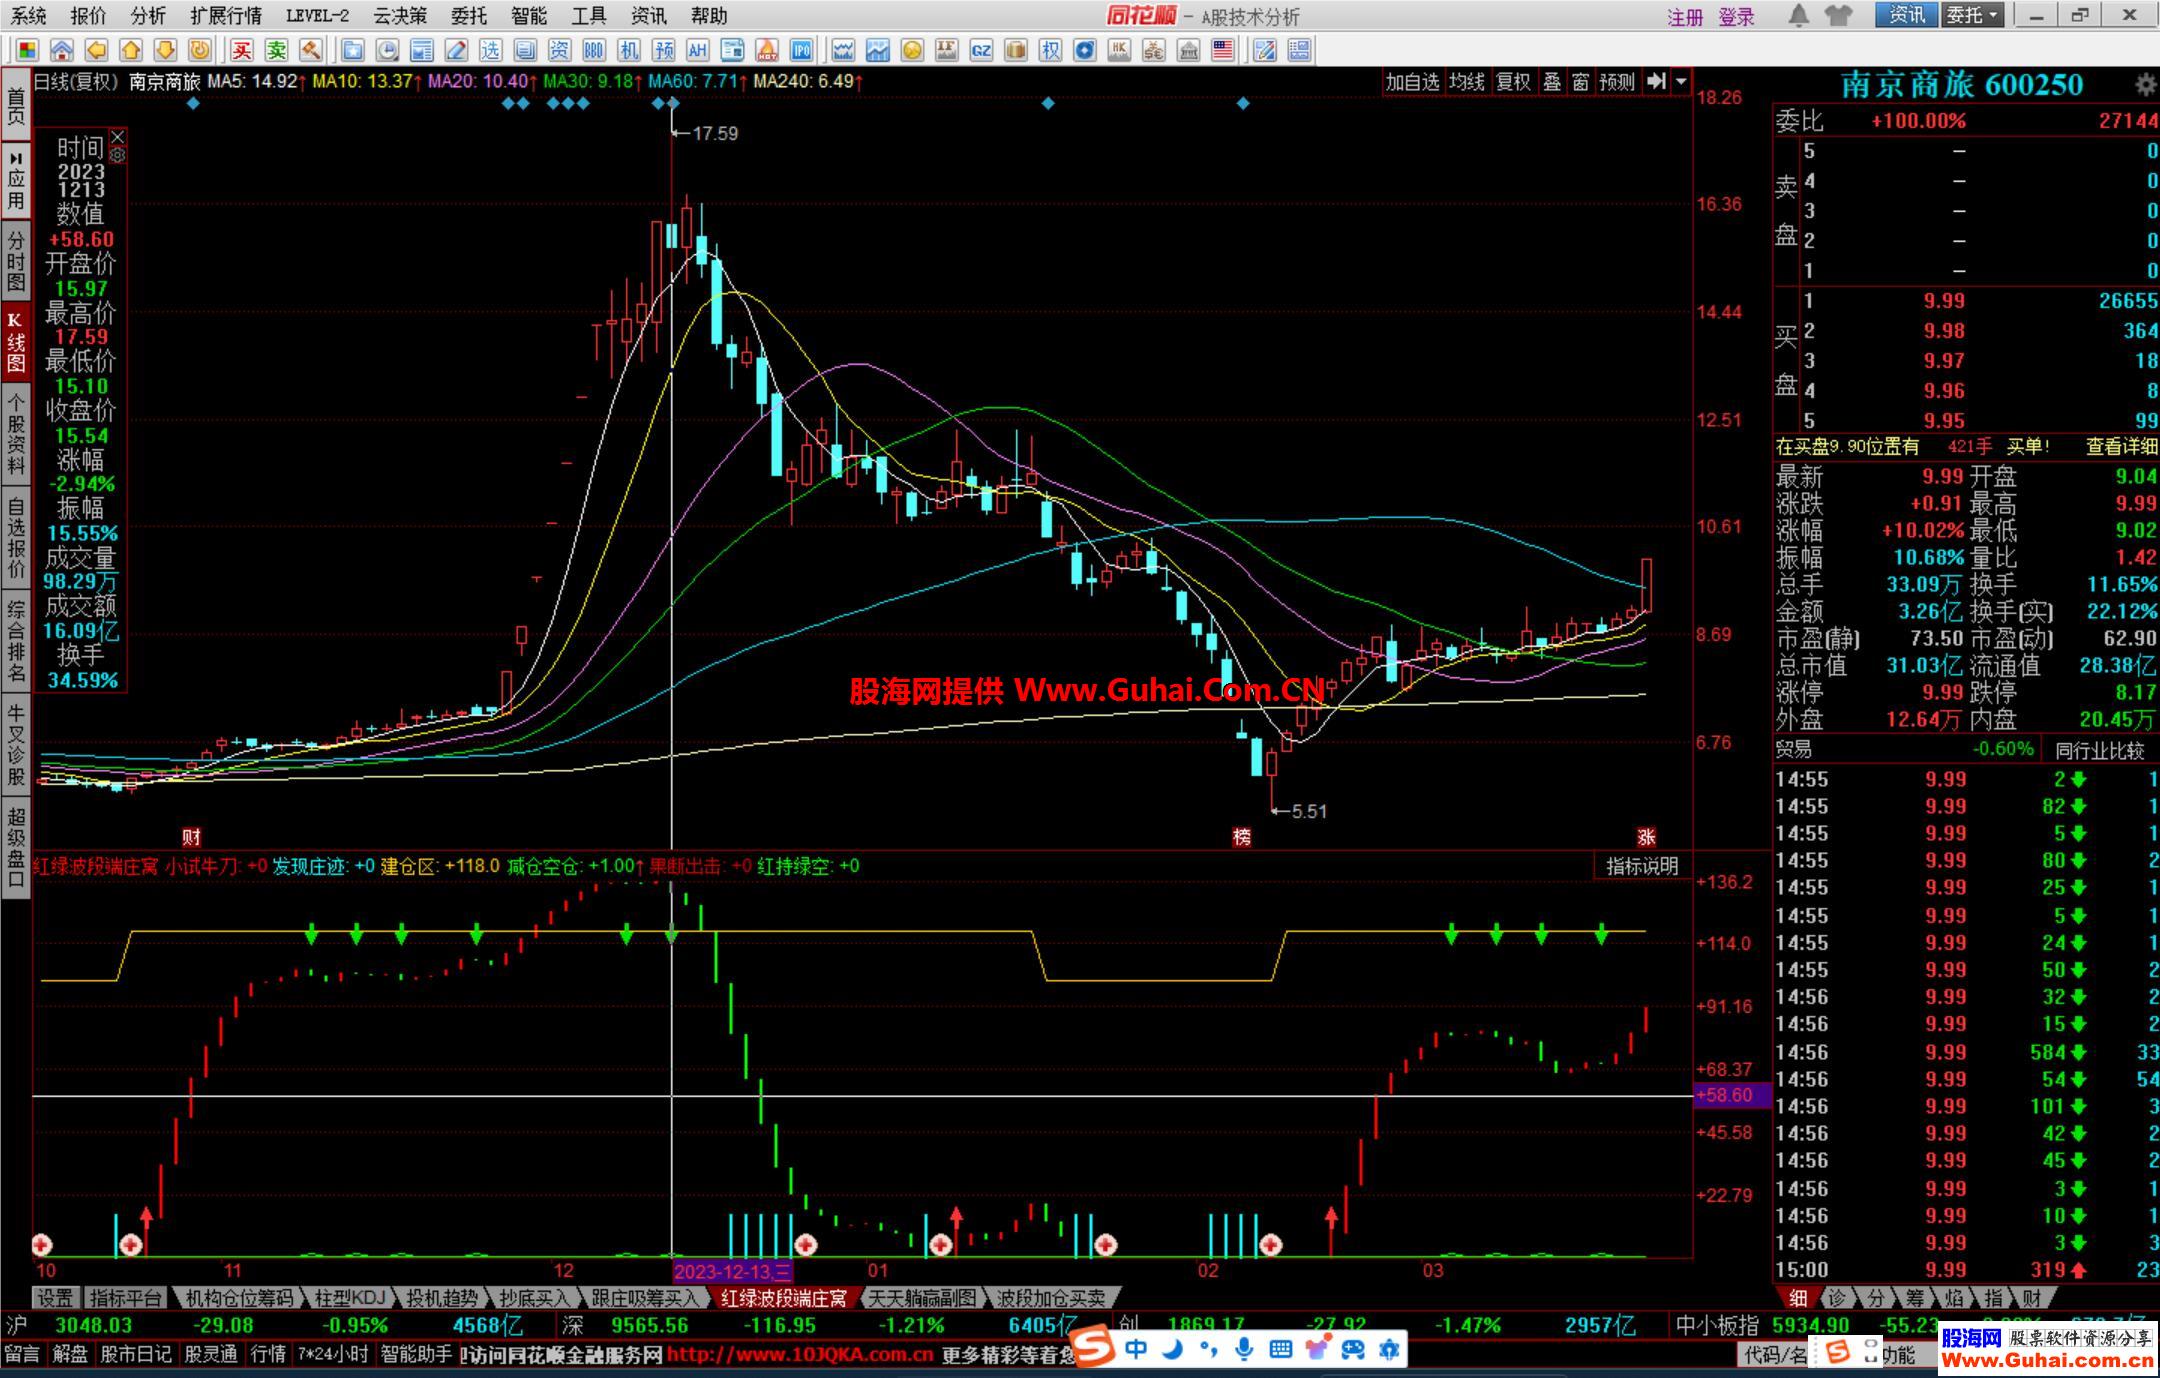The width and height of the screenshot is (2160, 1378).
Task: Click the 10jqka.com.cn website link
Action: tap(800, 1355)
